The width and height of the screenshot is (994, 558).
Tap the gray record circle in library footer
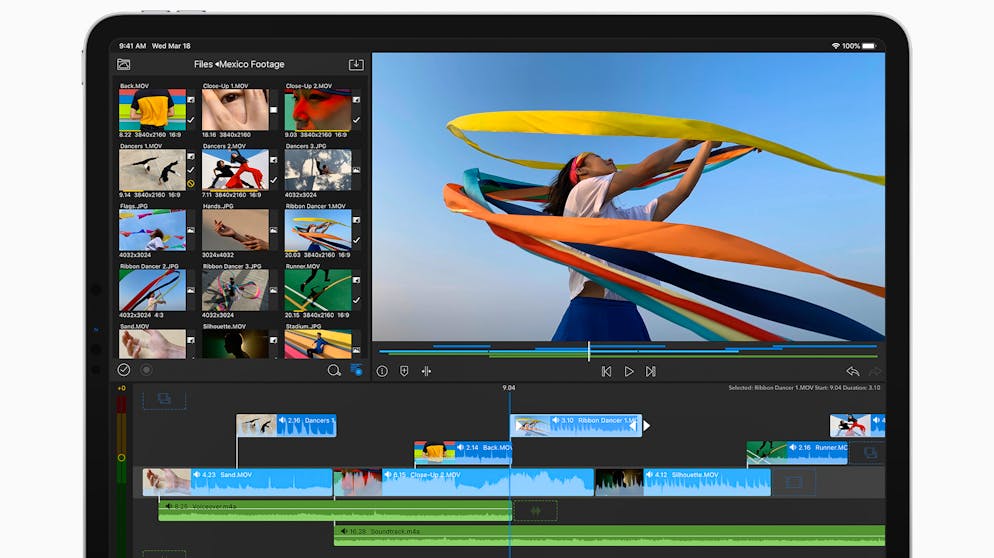[146, 370]
